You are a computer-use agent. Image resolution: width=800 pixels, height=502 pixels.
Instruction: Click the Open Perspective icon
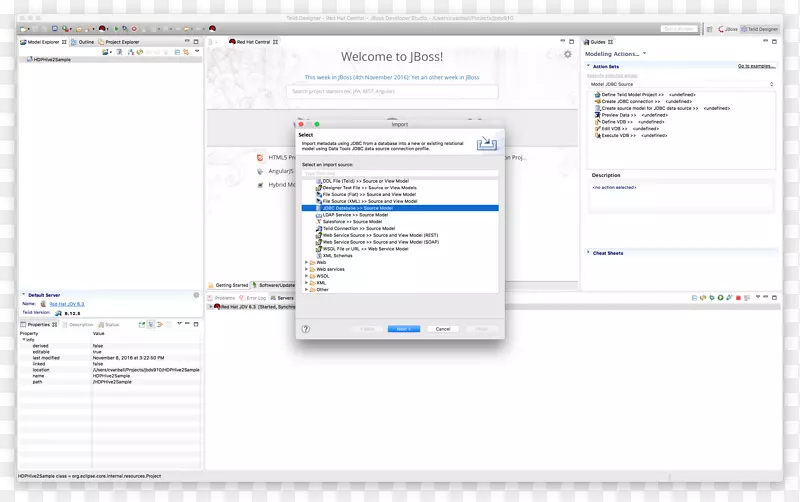point(710,29)
